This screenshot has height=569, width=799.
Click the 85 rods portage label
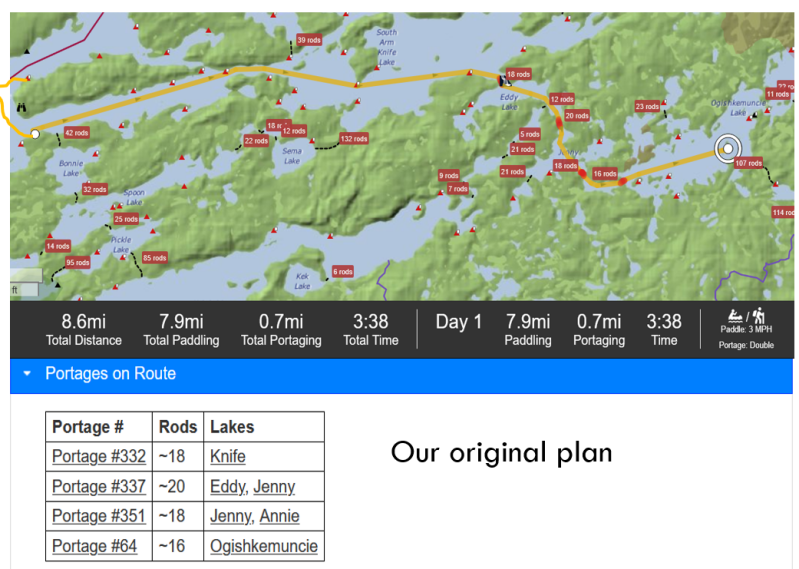(x=154, y=258)
